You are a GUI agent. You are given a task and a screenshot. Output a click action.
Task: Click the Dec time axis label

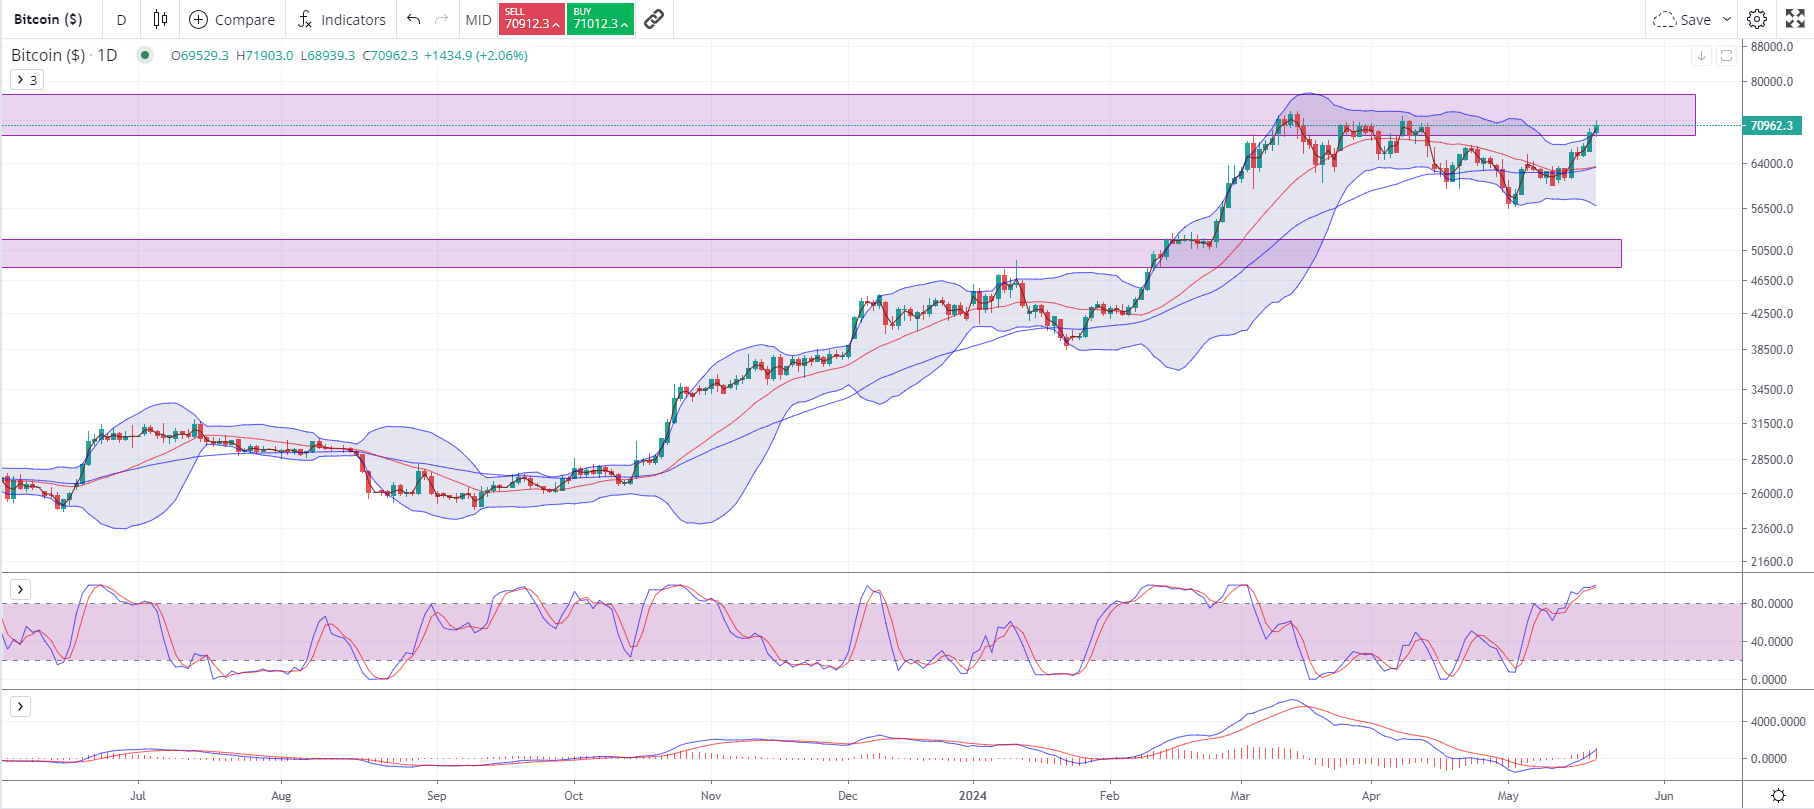click(847, 796)
